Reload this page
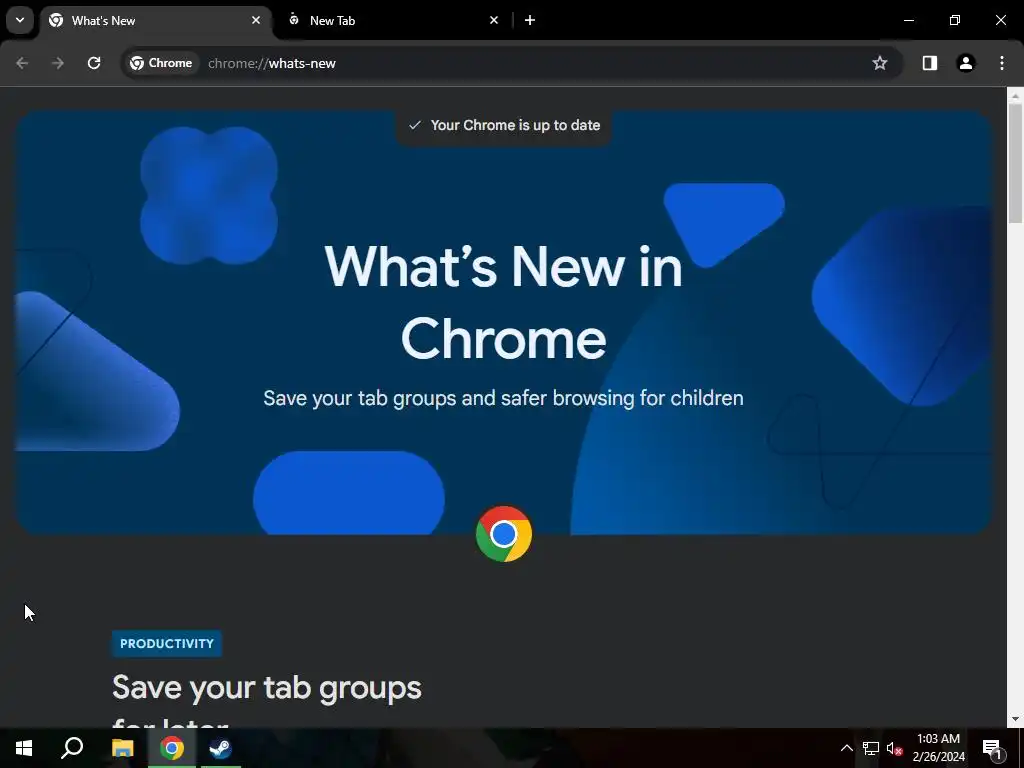Image resolution: width=1024 pixels, height=768 pixels. click(x=94, y=63)
